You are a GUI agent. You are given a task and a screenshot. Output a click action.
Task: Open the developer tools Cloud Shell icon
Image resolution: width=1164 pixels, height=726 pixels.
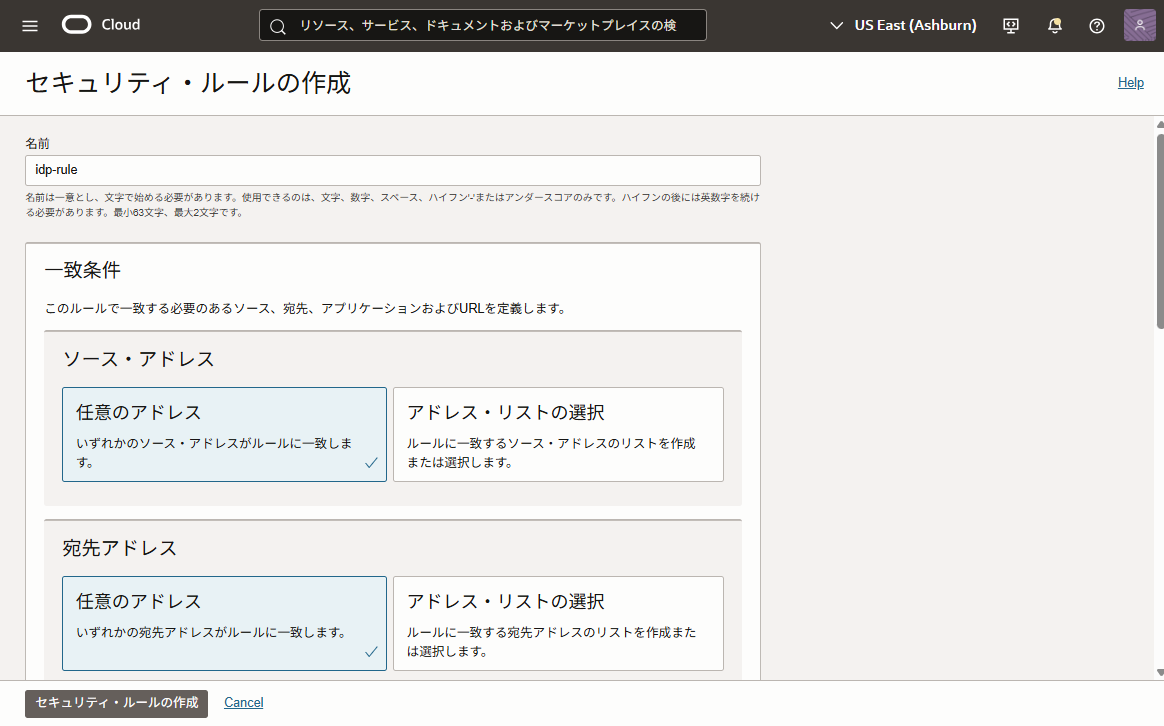coord(1011,26)
